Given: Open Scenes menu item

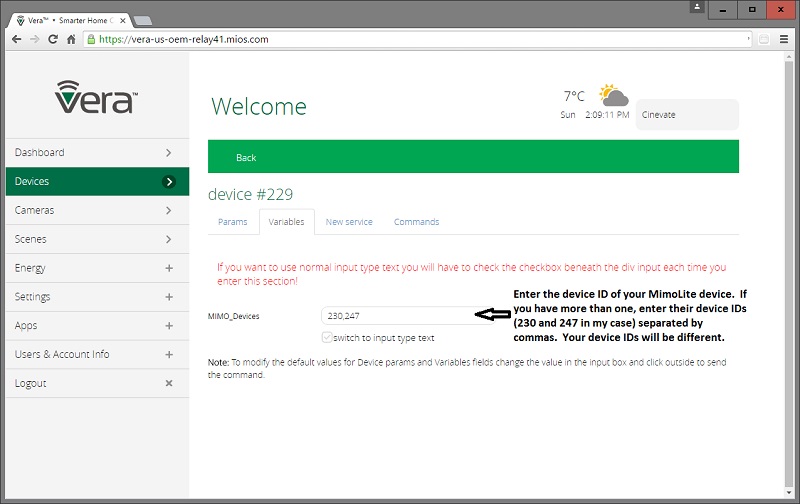Looking at the screenshot, I should [97, 239].
